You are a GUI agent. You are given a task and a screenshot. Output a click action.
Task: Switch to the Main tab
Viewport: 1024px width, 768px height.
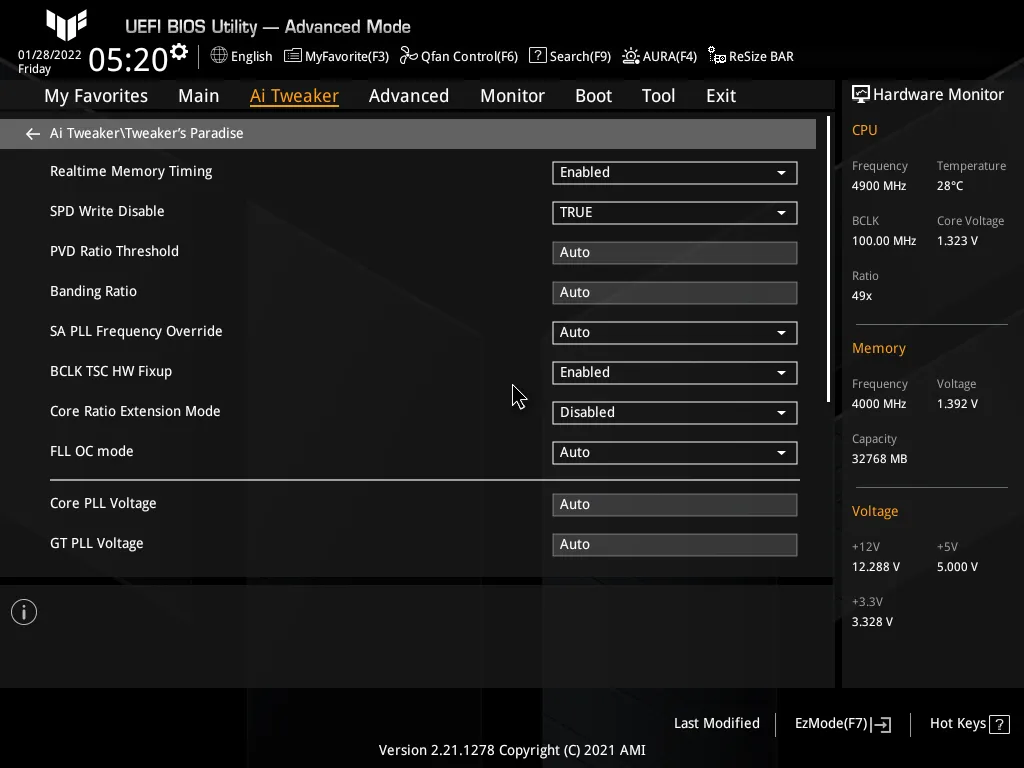199,96
